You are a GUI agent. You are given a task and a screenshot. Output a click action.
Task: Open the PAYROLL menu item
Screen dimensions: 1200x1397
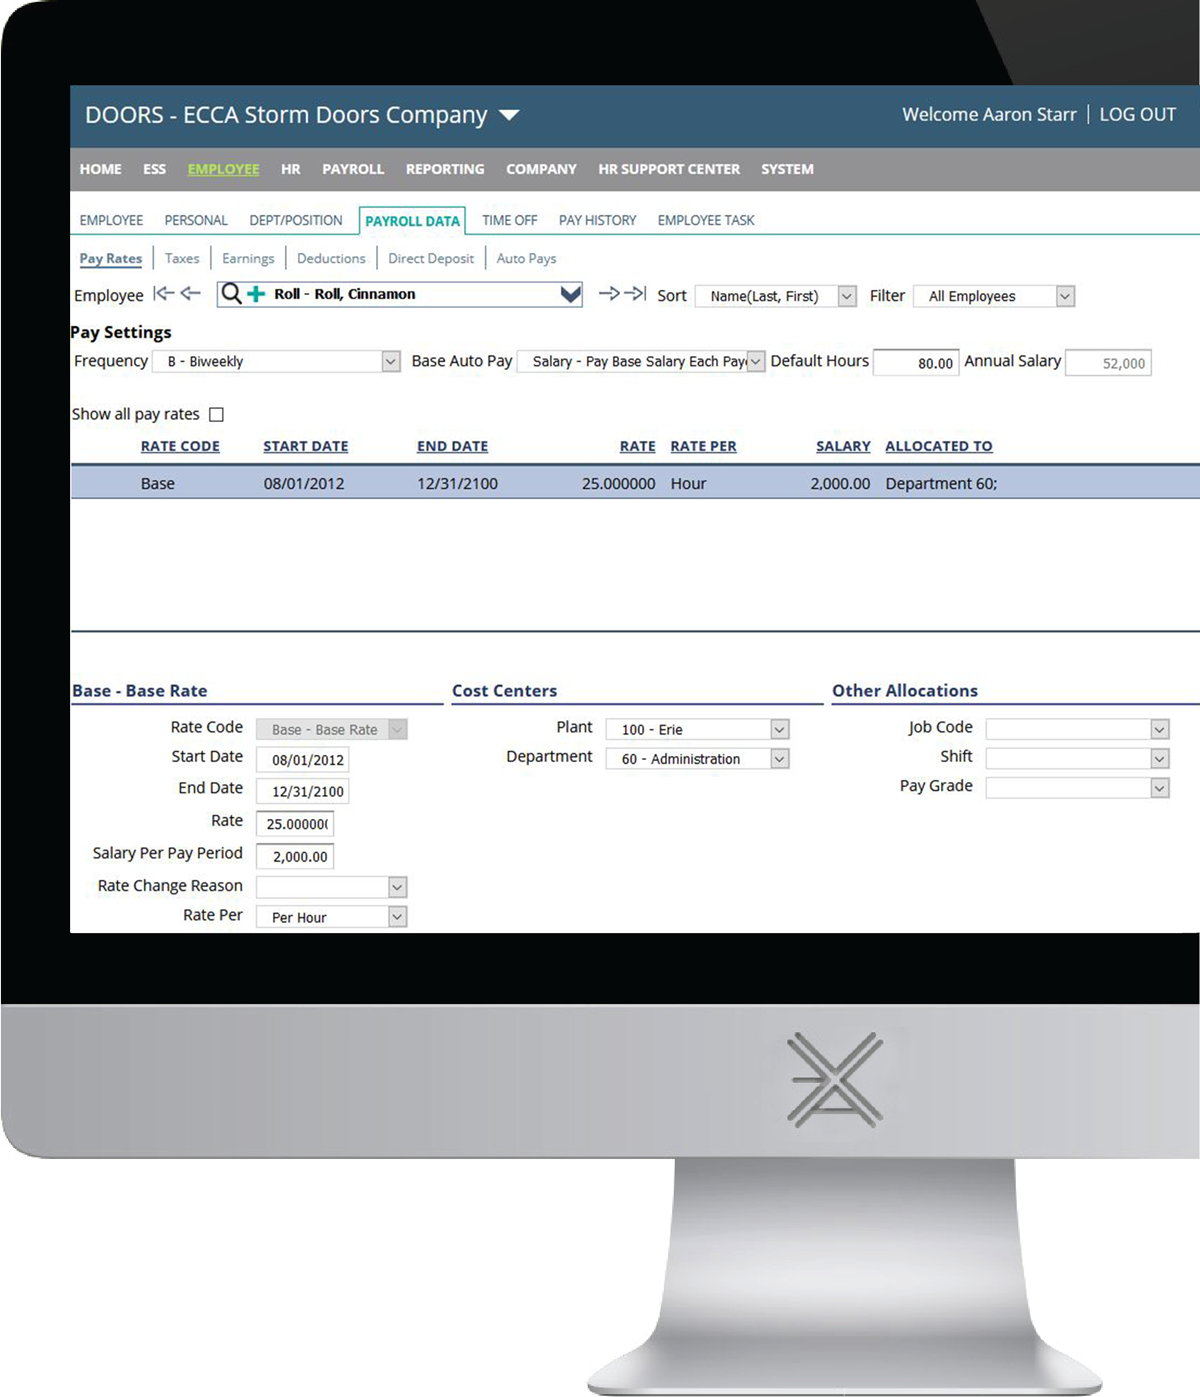tap(353, 169)
